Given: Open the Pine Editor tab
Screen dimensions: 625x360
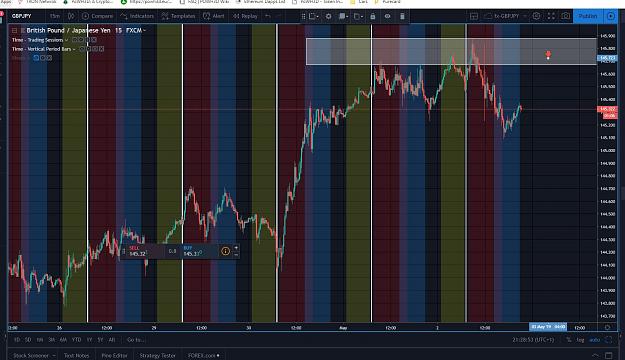Looking at the screenshot, I should (x=114, y=355).
